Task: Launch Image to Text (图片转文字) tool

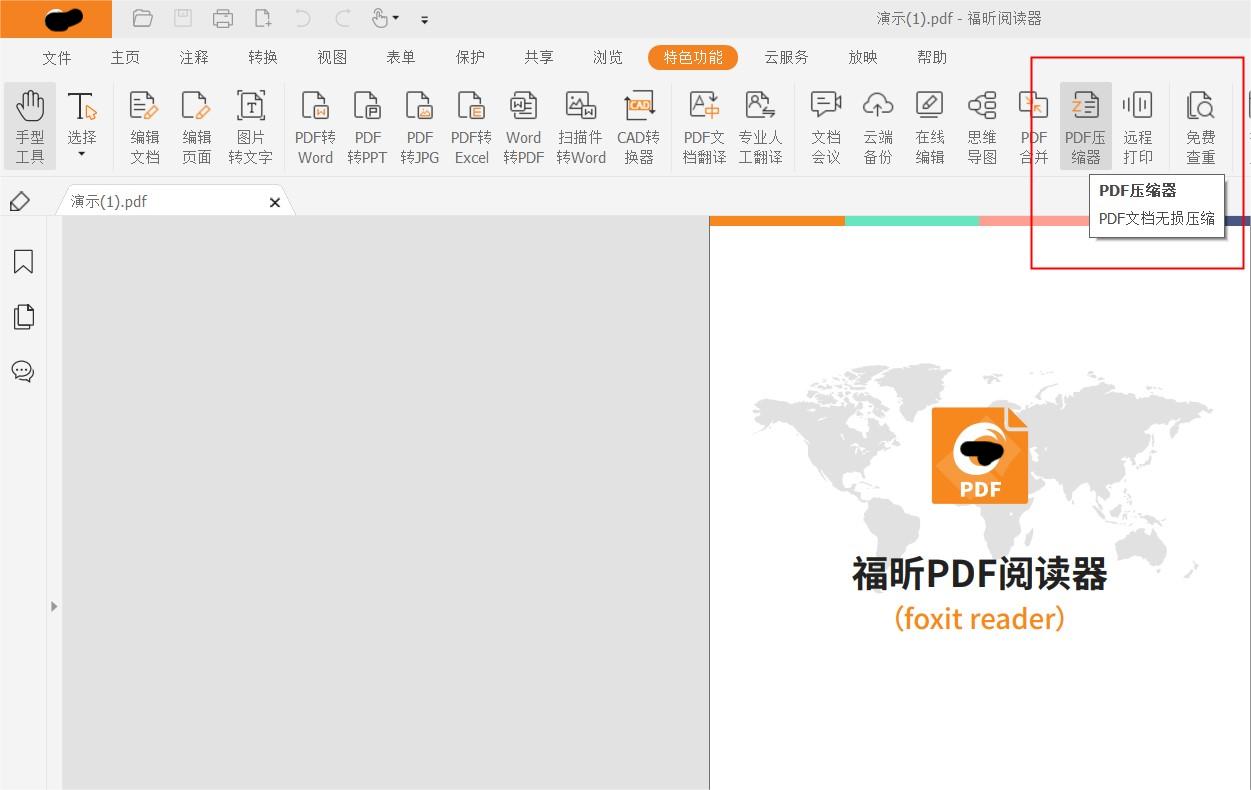Action: point(250,126)
